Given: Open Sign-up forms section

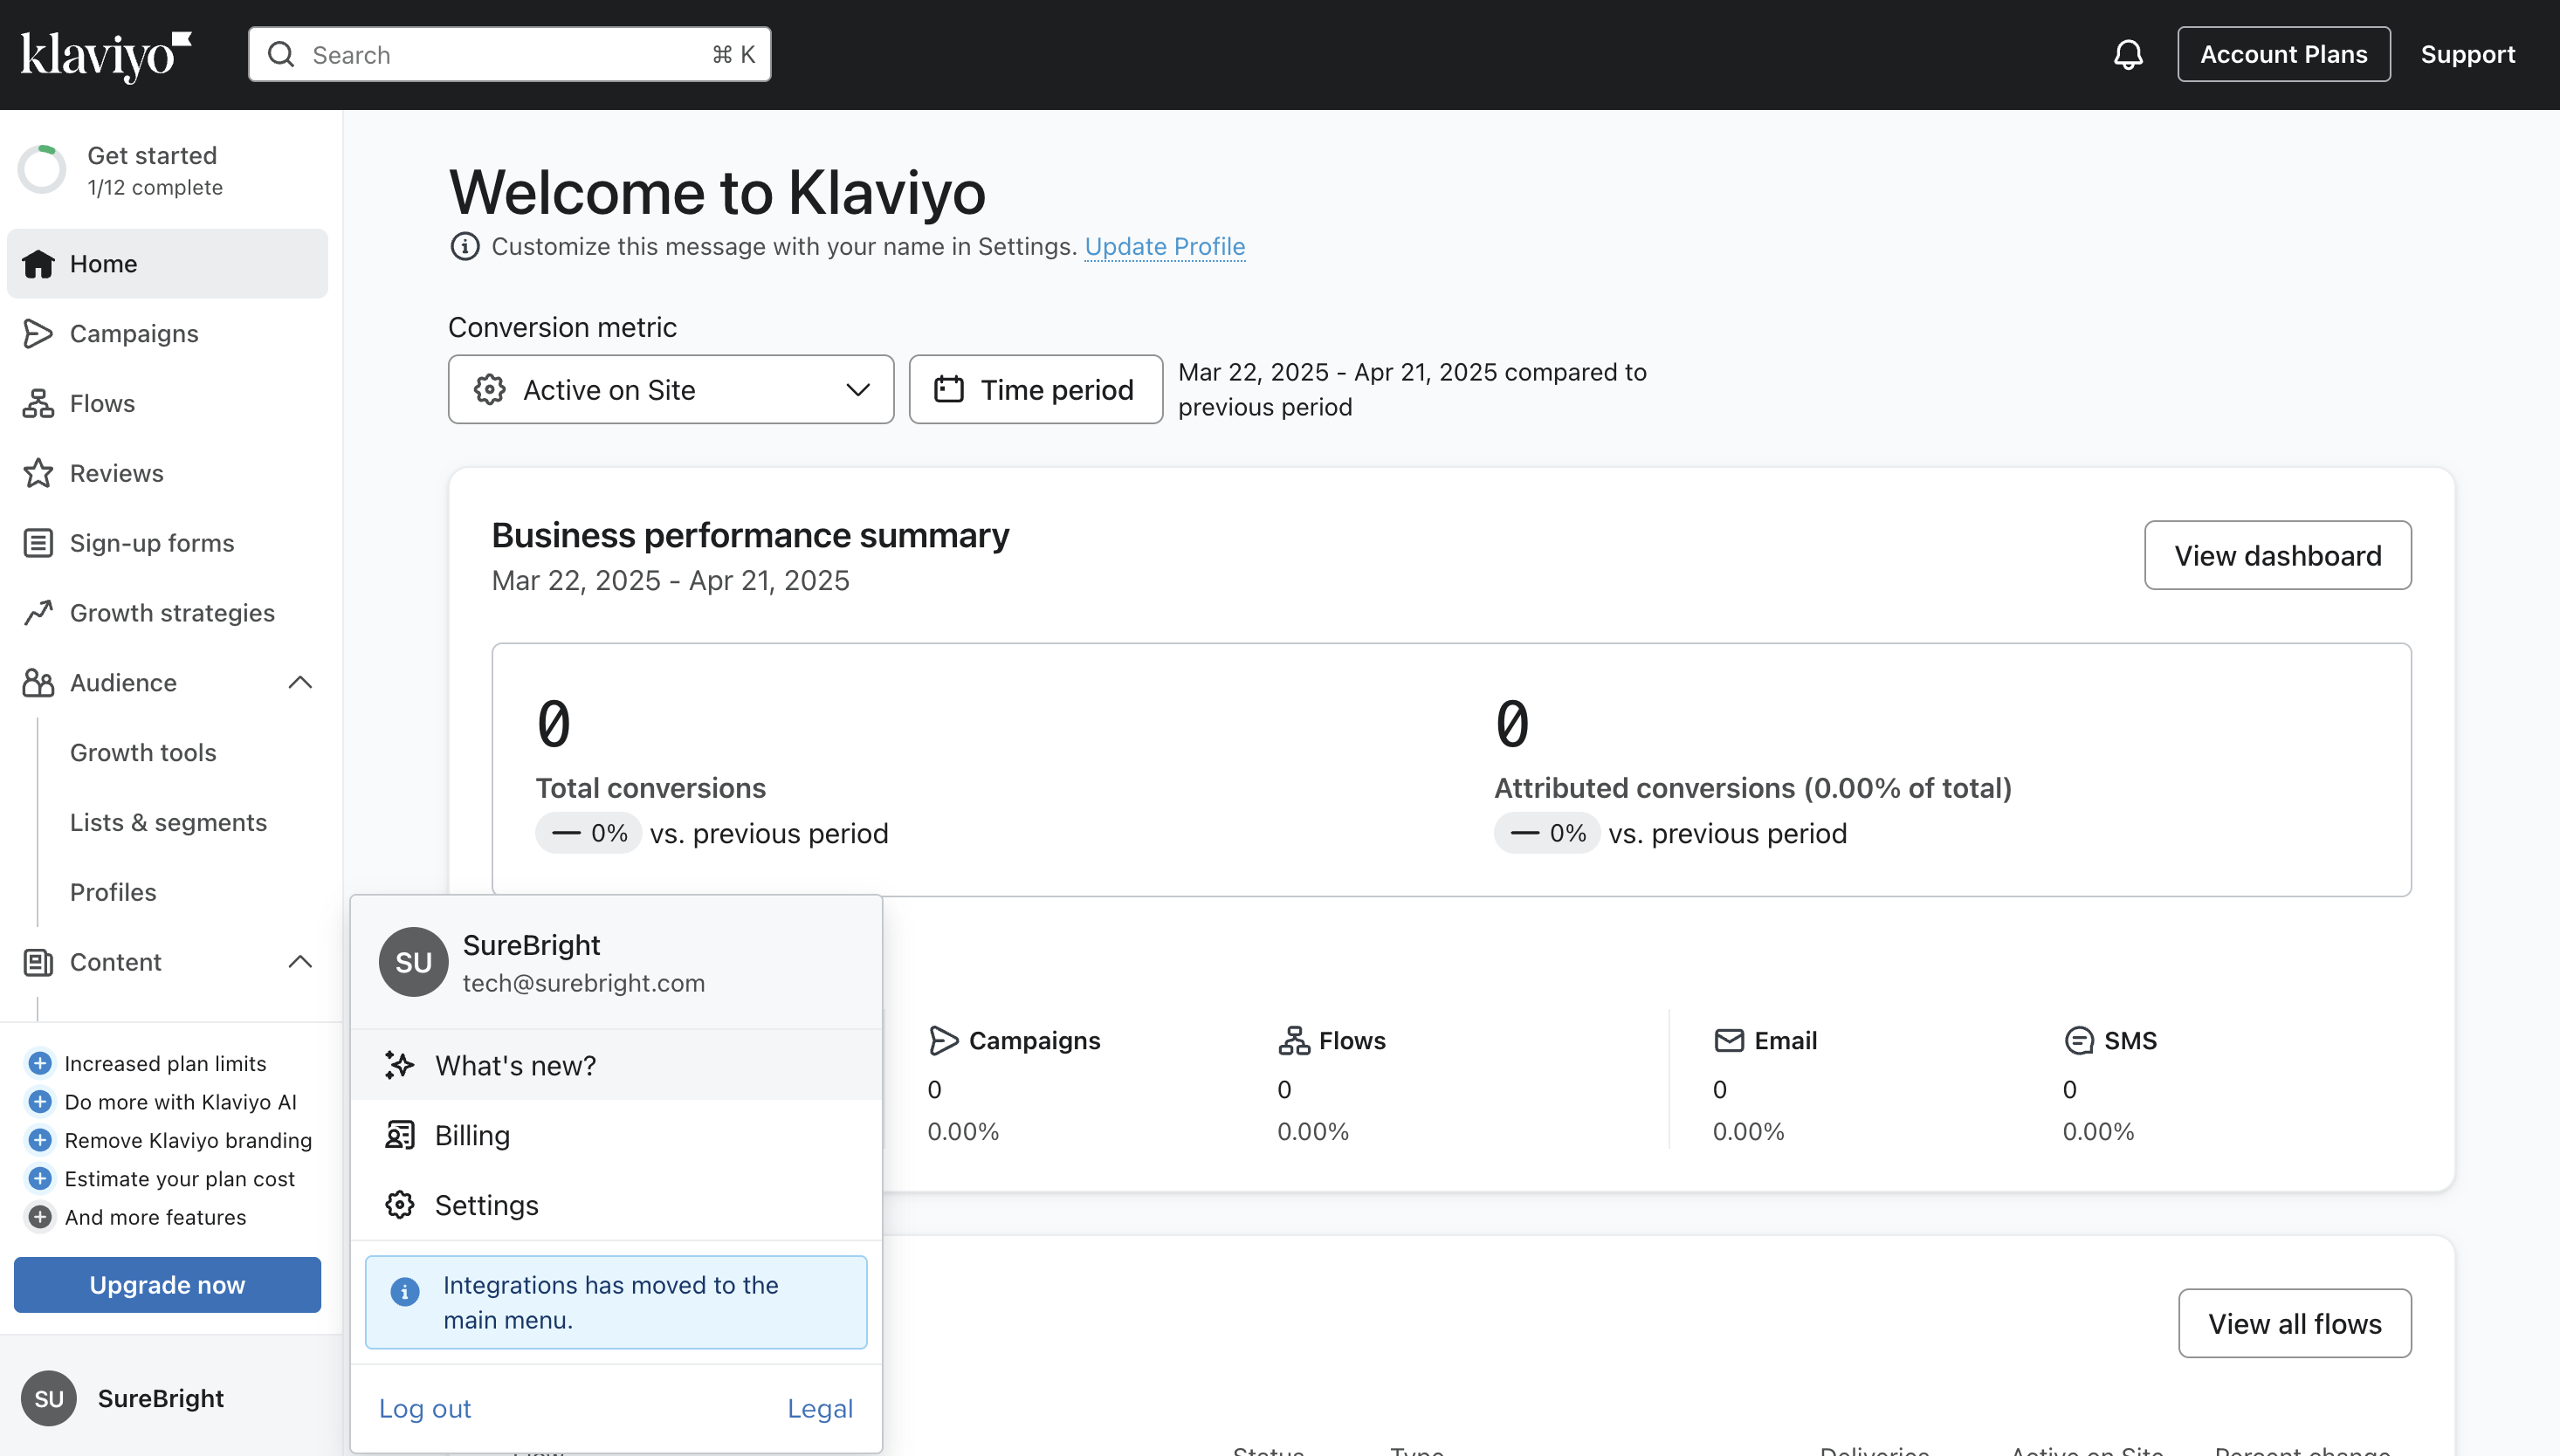Looking at the screenshot, I should (x=151, y=543).
